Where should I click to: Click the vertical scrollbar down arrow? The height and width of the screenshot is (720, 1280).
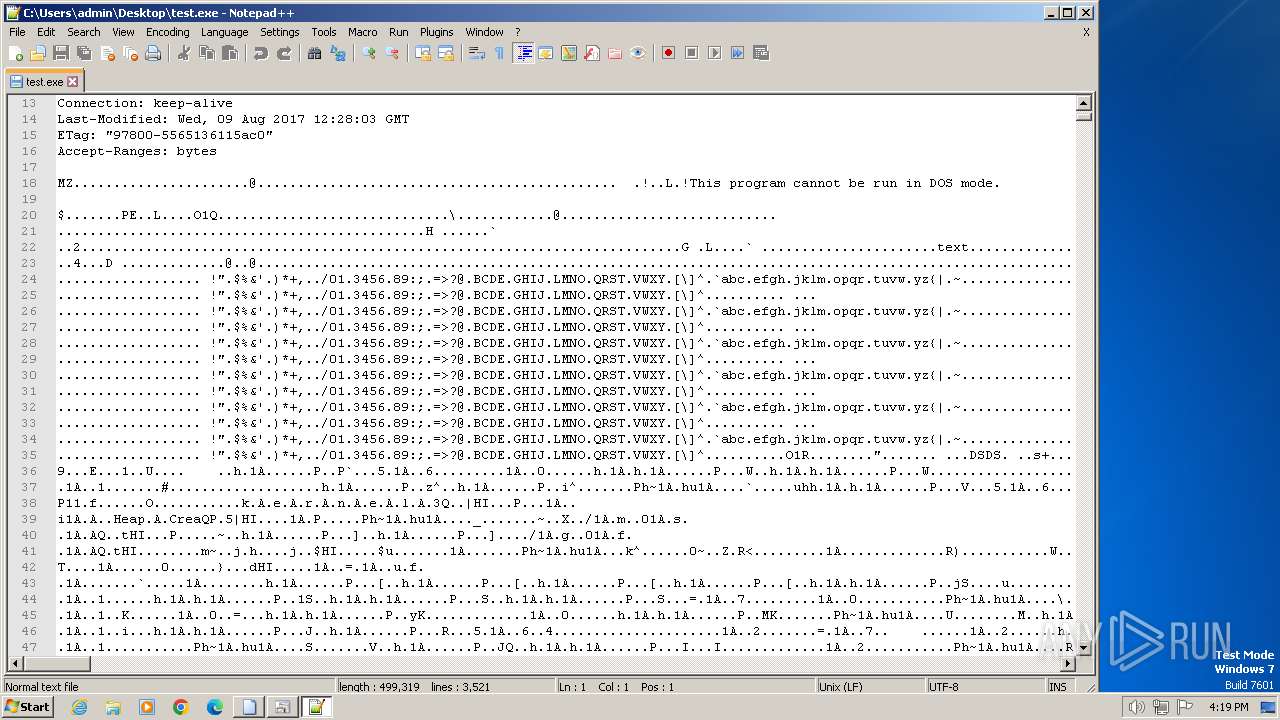[x=1084, y=647]
